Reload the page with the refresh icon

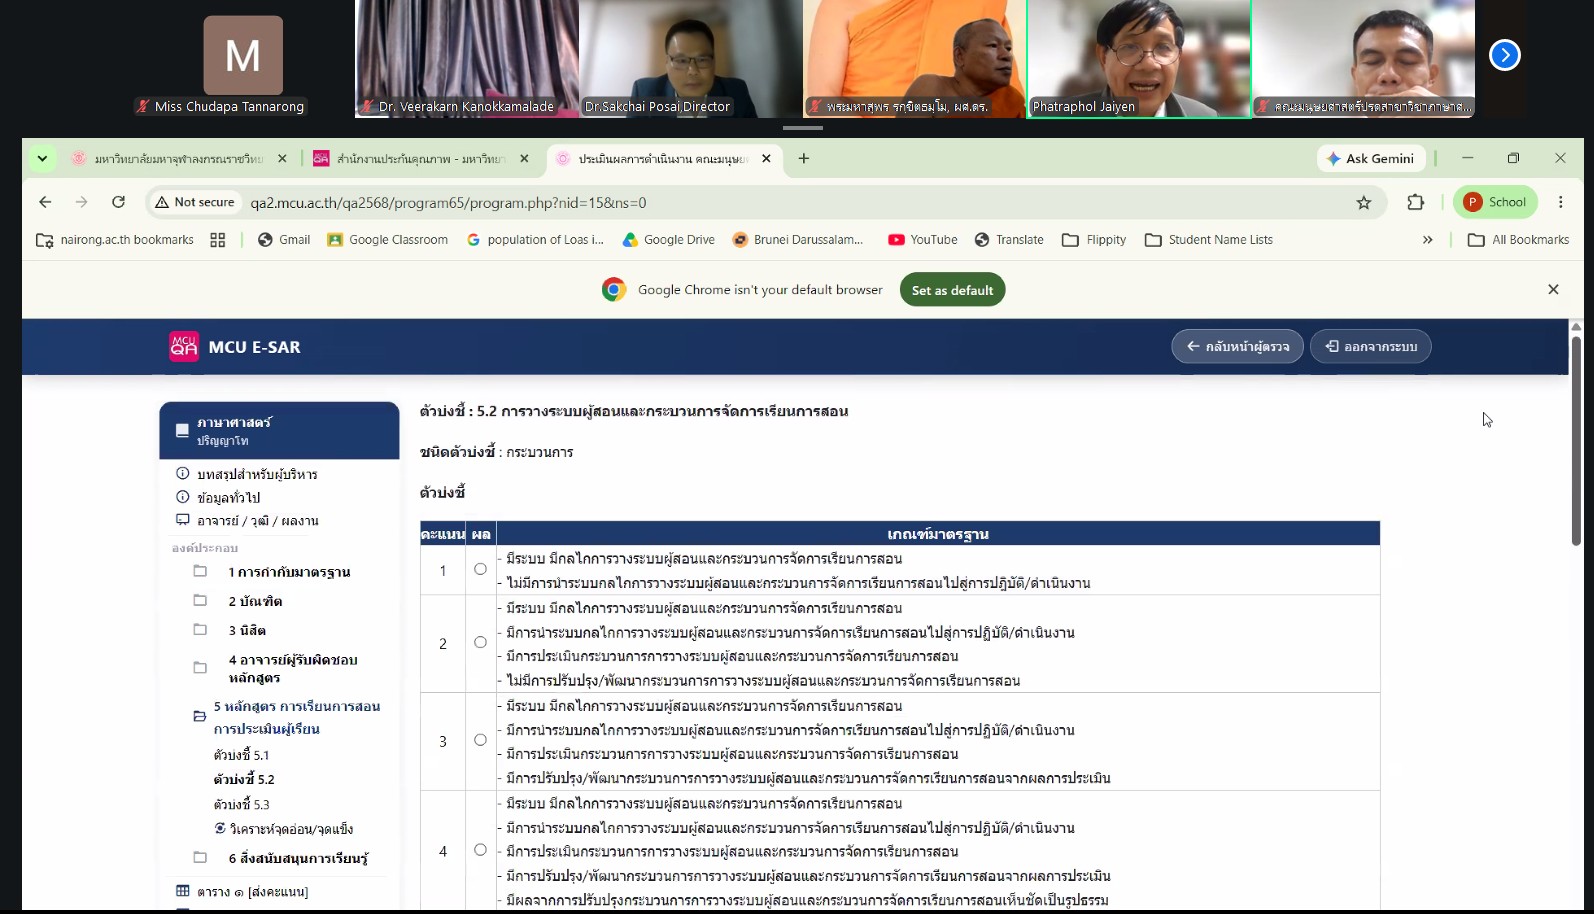(118, 202)
